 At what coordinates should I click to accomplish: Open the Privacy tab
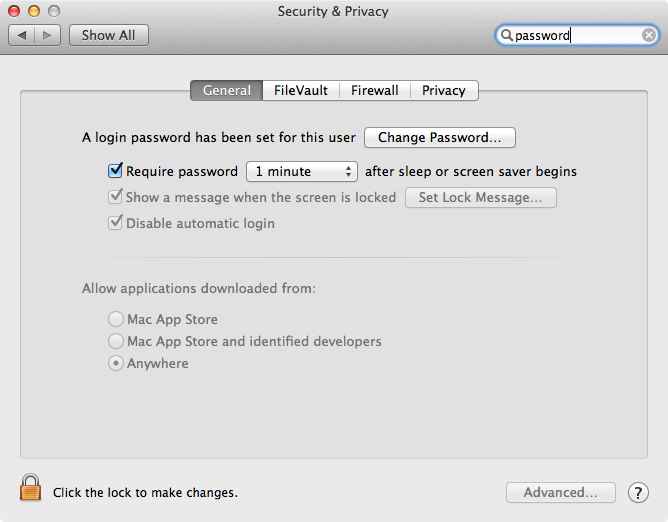[443, 90]
